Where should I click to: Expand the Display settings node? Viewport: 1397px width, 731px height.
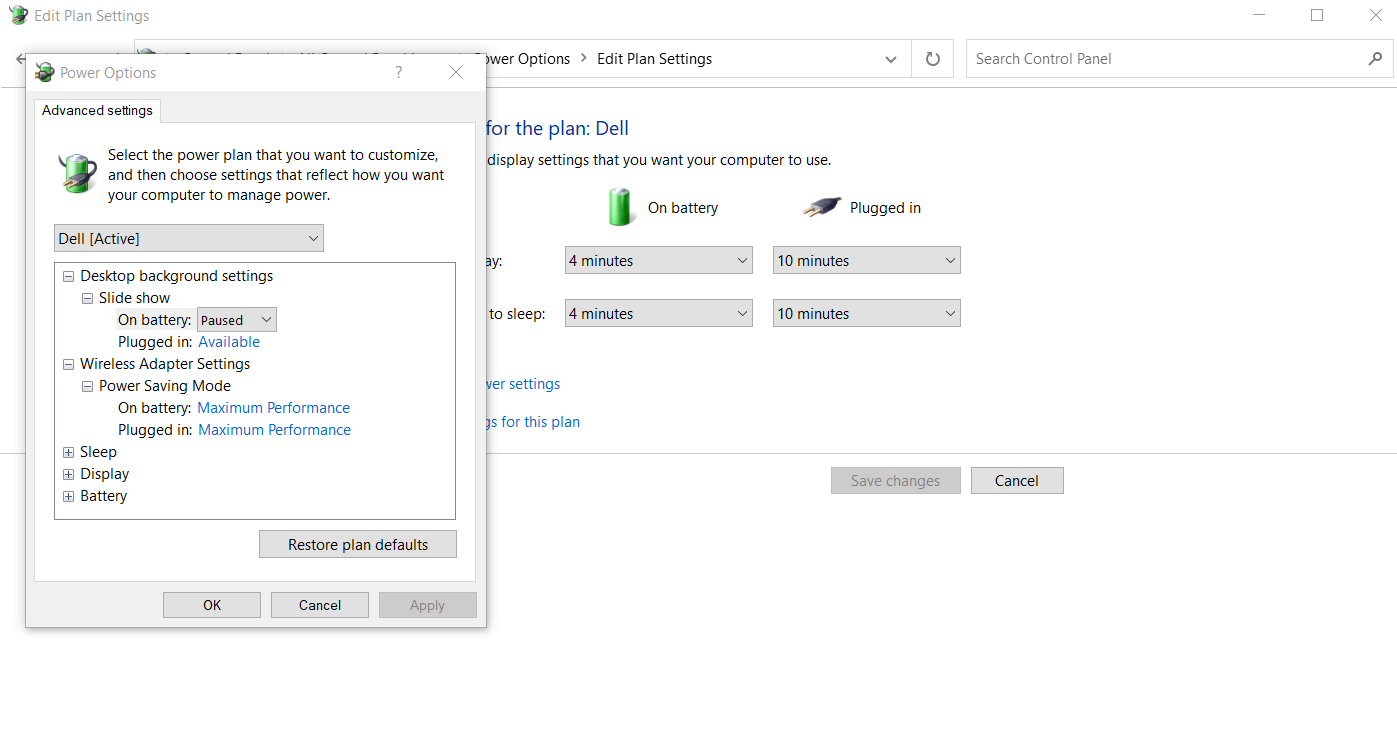pyautogui.click(x=68, y=473)
